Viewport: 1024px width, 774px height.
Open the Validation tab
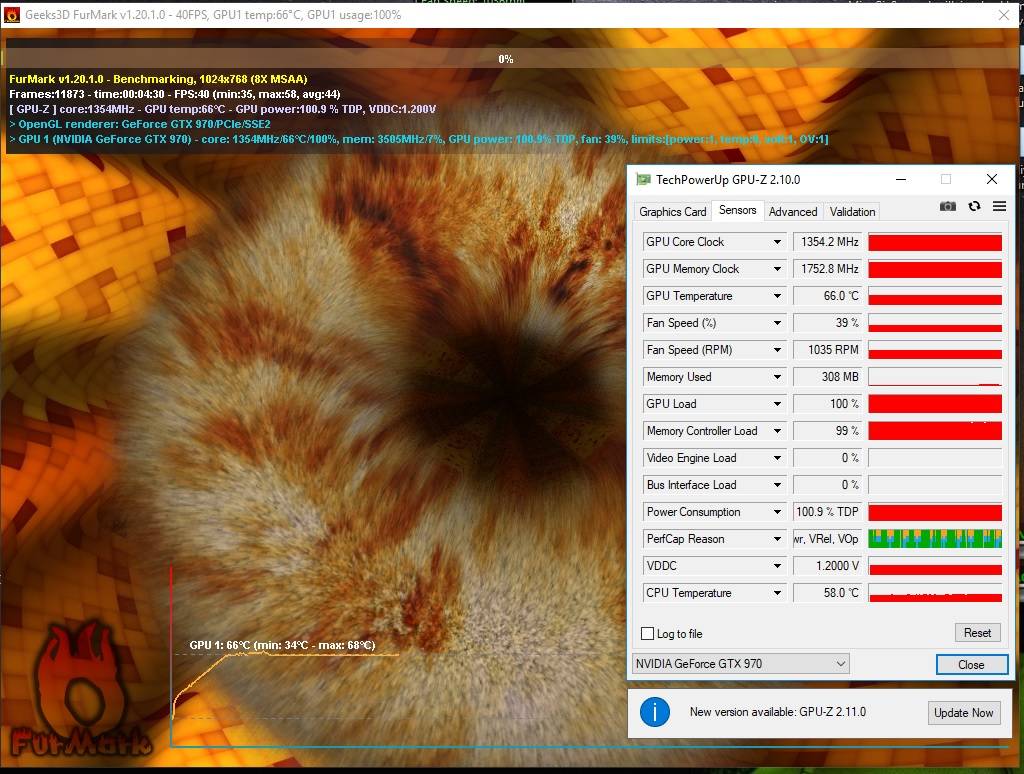[852, 212]
